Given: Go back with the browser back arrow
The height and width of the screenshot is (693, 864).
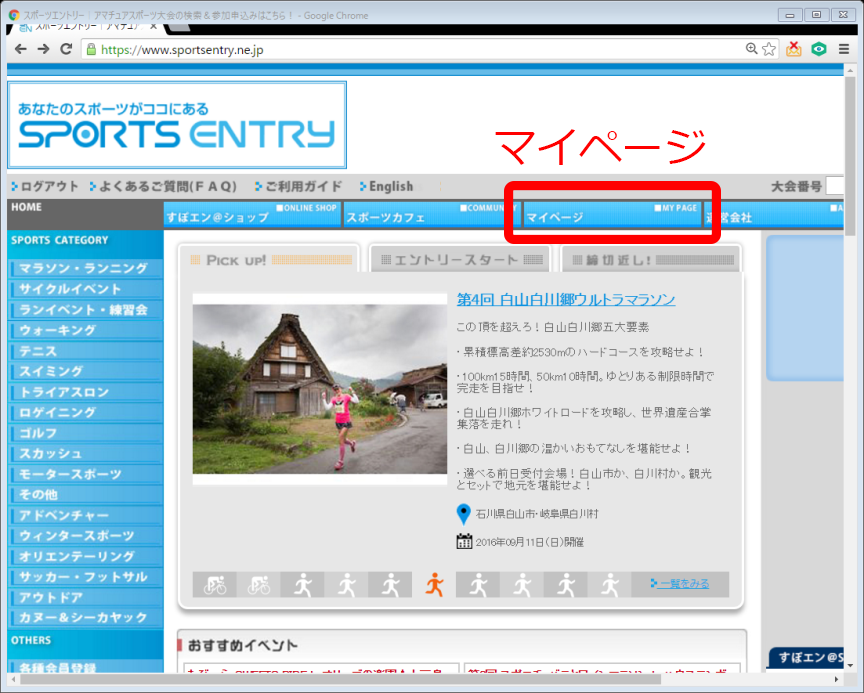Looking at the screenshot, I should (20, 50).
